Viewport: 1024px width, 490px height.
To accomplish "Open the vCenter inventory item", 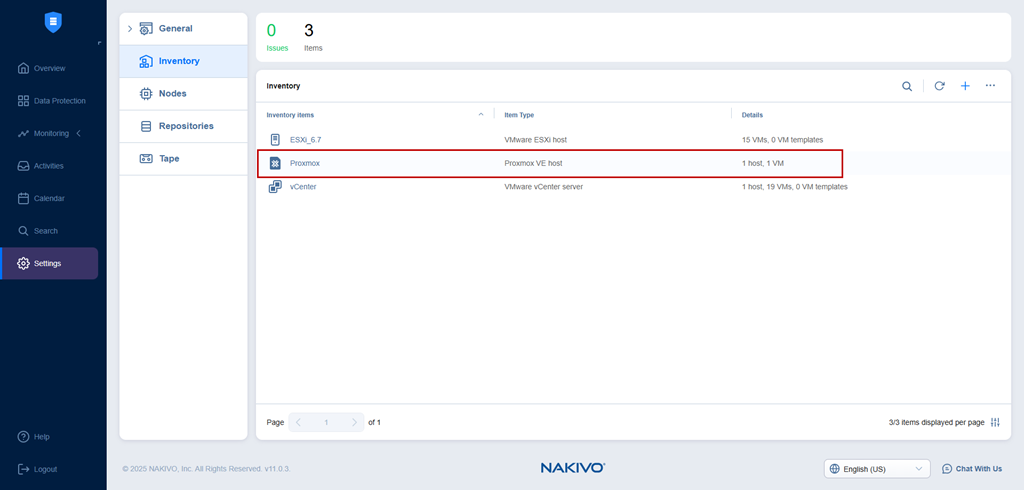I will (303, 187).
